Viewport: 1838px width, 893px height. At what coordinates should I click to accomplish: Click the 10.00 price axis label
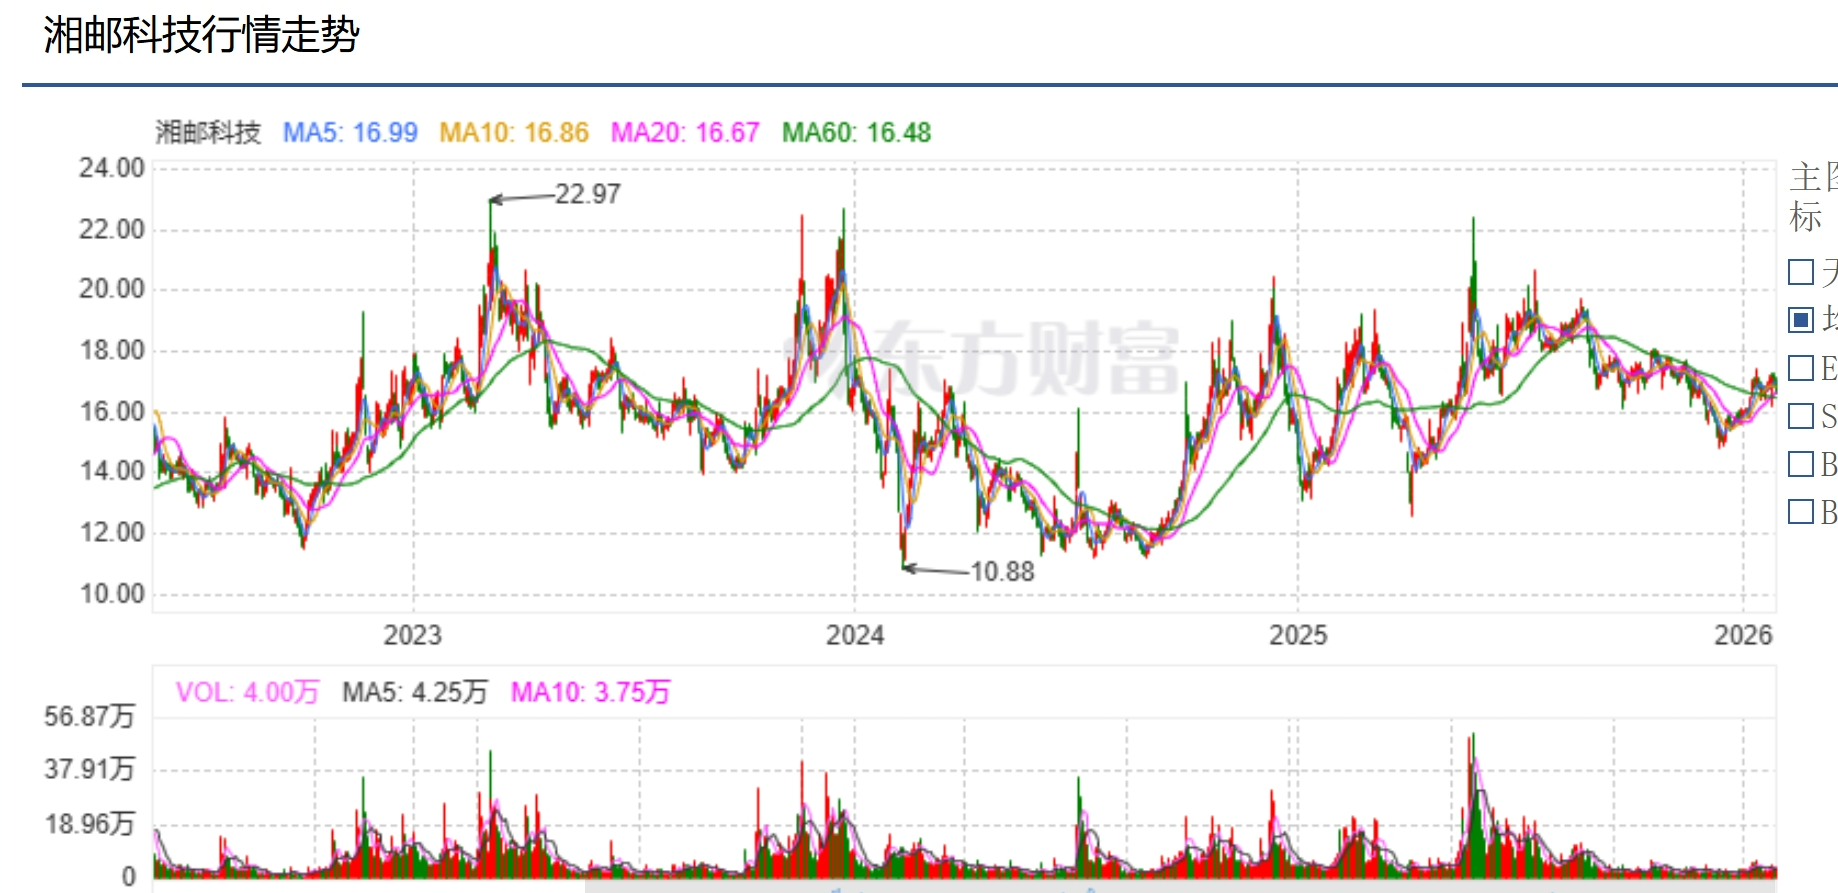(x=112, y=593)
